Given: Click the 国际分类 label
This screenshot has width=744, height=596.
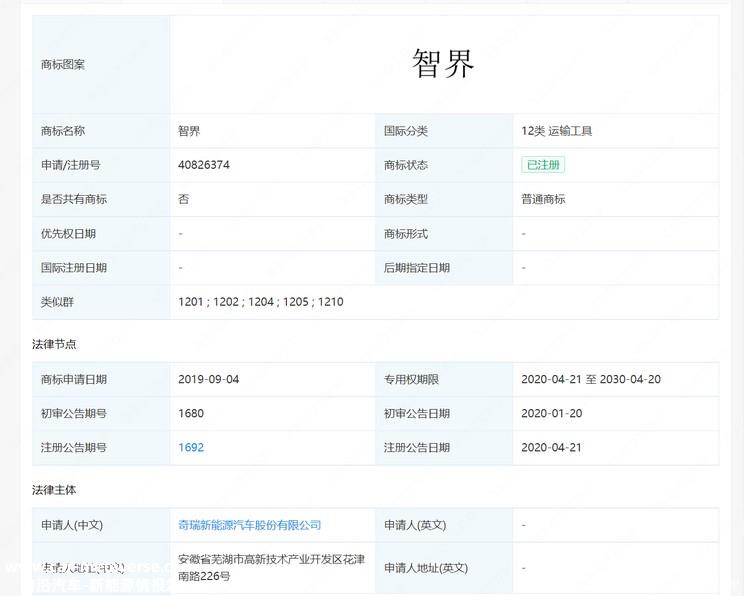Looking at the screenshot, I should [x=406, y=131].
